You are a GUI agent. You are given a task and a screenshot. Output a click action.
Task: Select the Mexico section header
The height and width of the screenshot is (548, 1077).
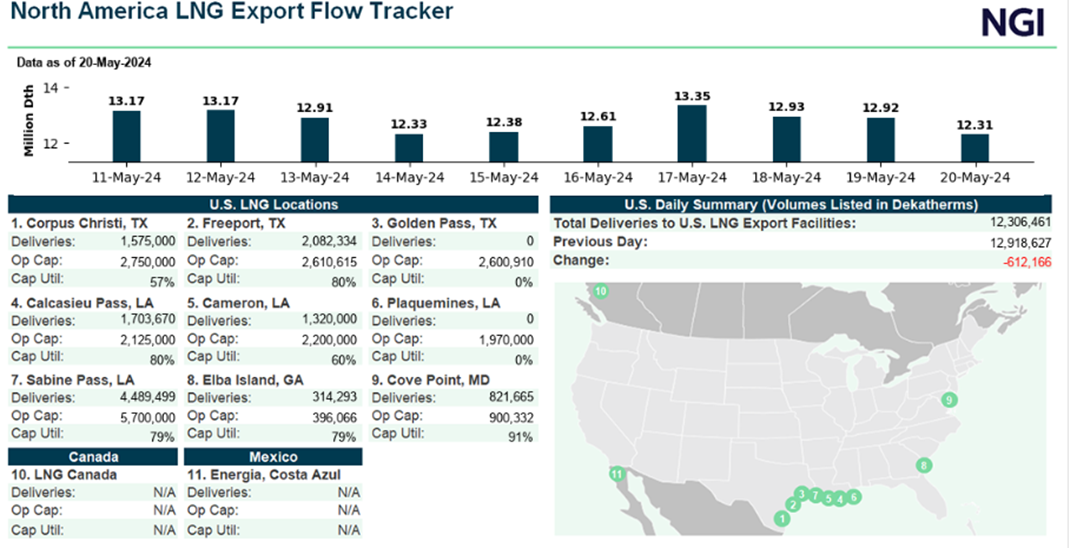(x=273, y=457)
